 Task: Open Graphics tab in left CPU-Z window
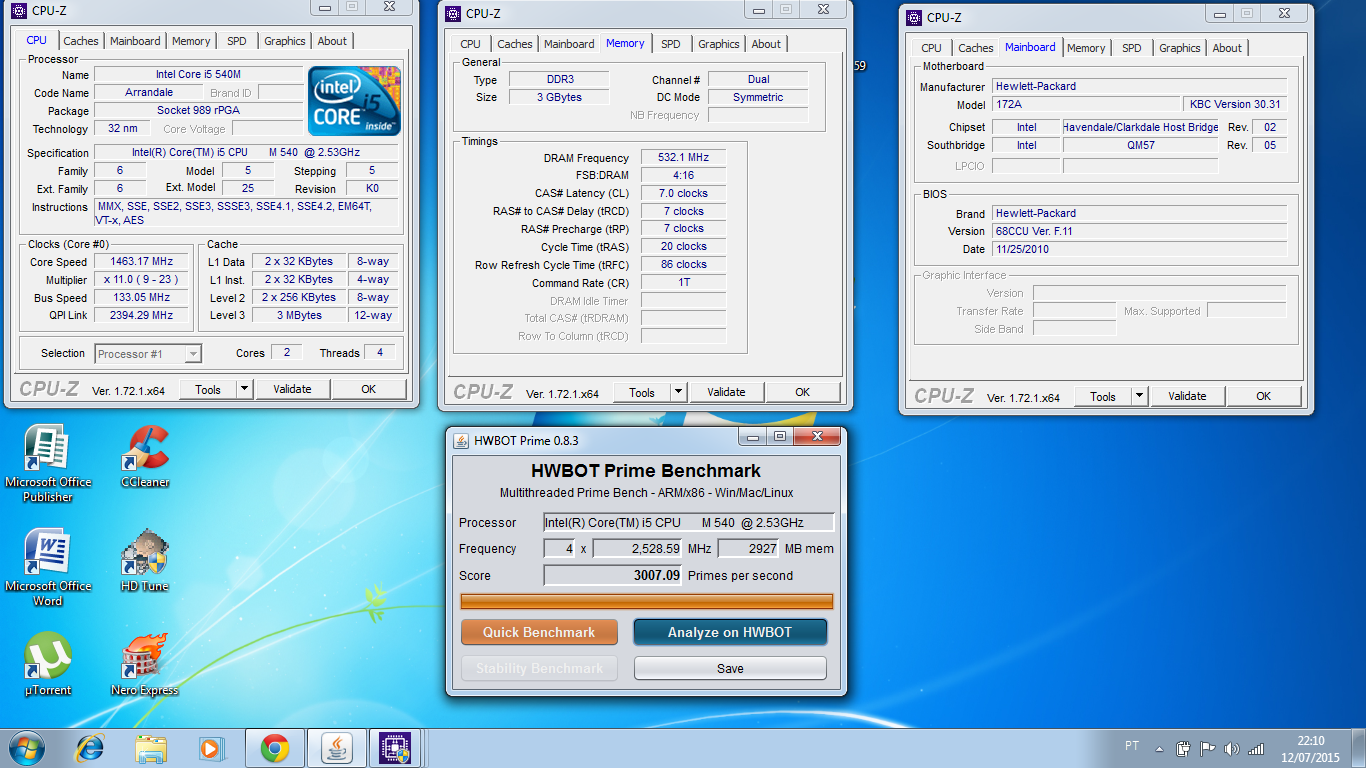coord(285,41)
